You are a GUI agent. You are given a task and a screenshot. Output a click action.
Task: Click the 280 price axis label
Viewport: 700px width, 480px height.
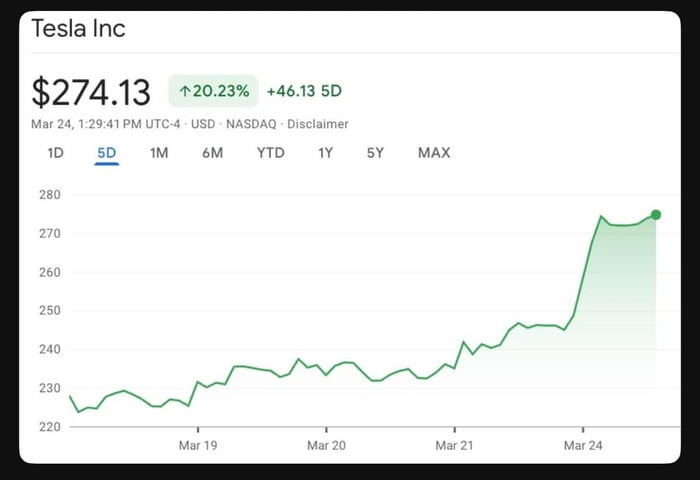(x=50, y=194)
